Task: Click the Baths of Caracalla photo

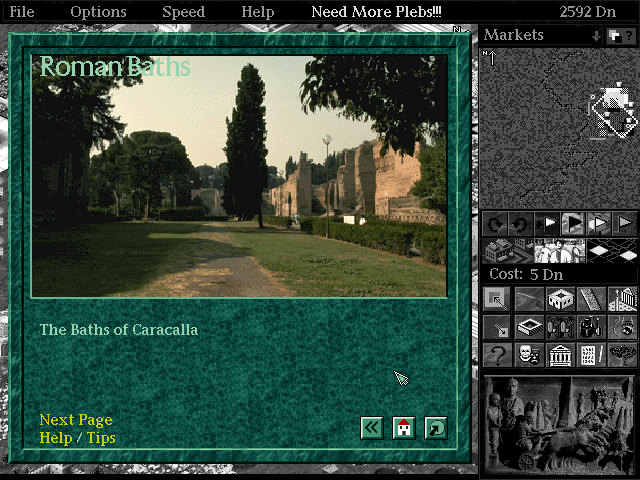Action: [x=239, y=176]
